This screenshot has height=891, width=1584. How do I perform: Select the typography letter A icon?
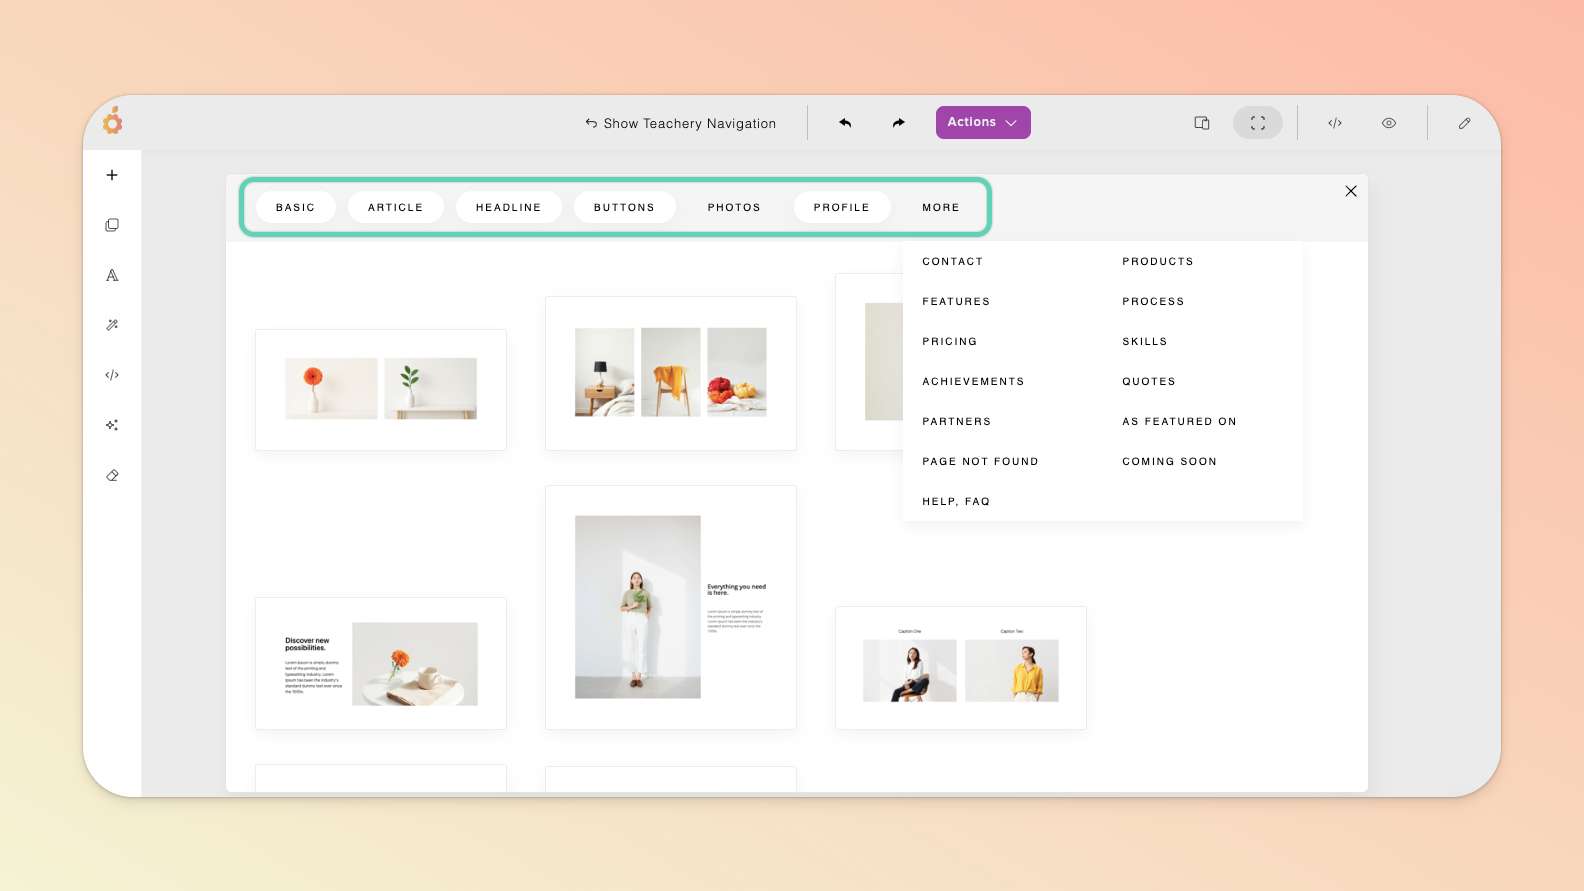click(112, 275)
